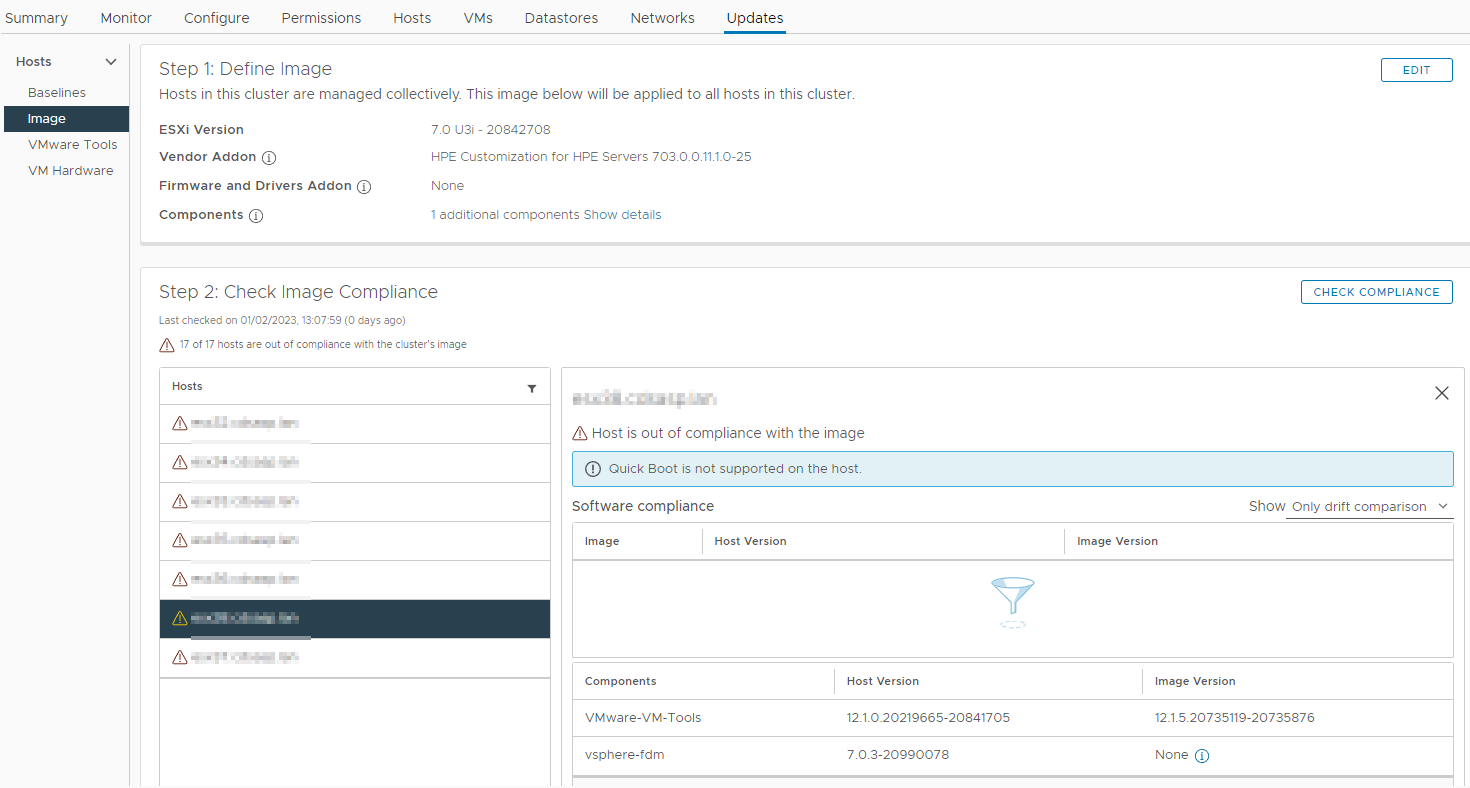Select the first host in the list
This screenshot has height=788, width=1470.
coord(355,424)
